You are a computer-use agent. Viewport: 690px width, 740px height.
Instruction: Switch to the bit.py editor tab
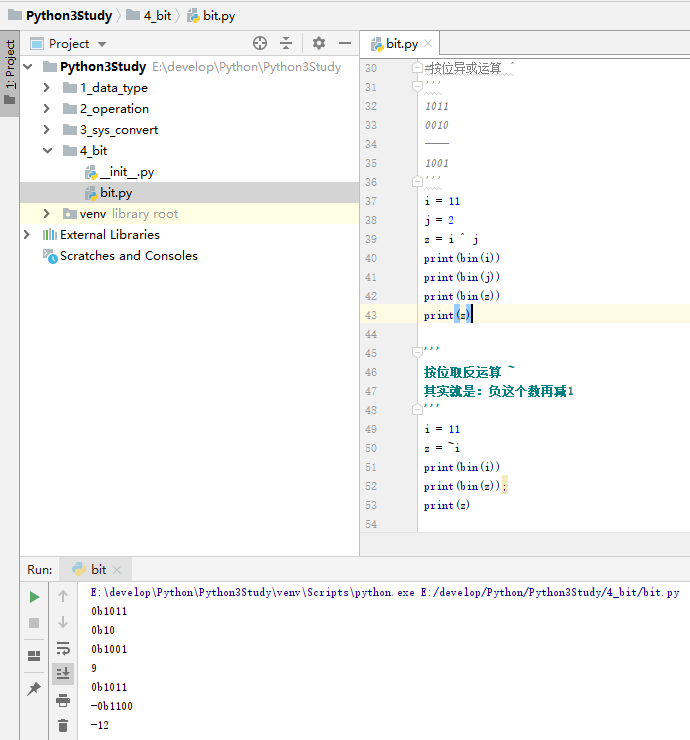[x=400, y=43]
